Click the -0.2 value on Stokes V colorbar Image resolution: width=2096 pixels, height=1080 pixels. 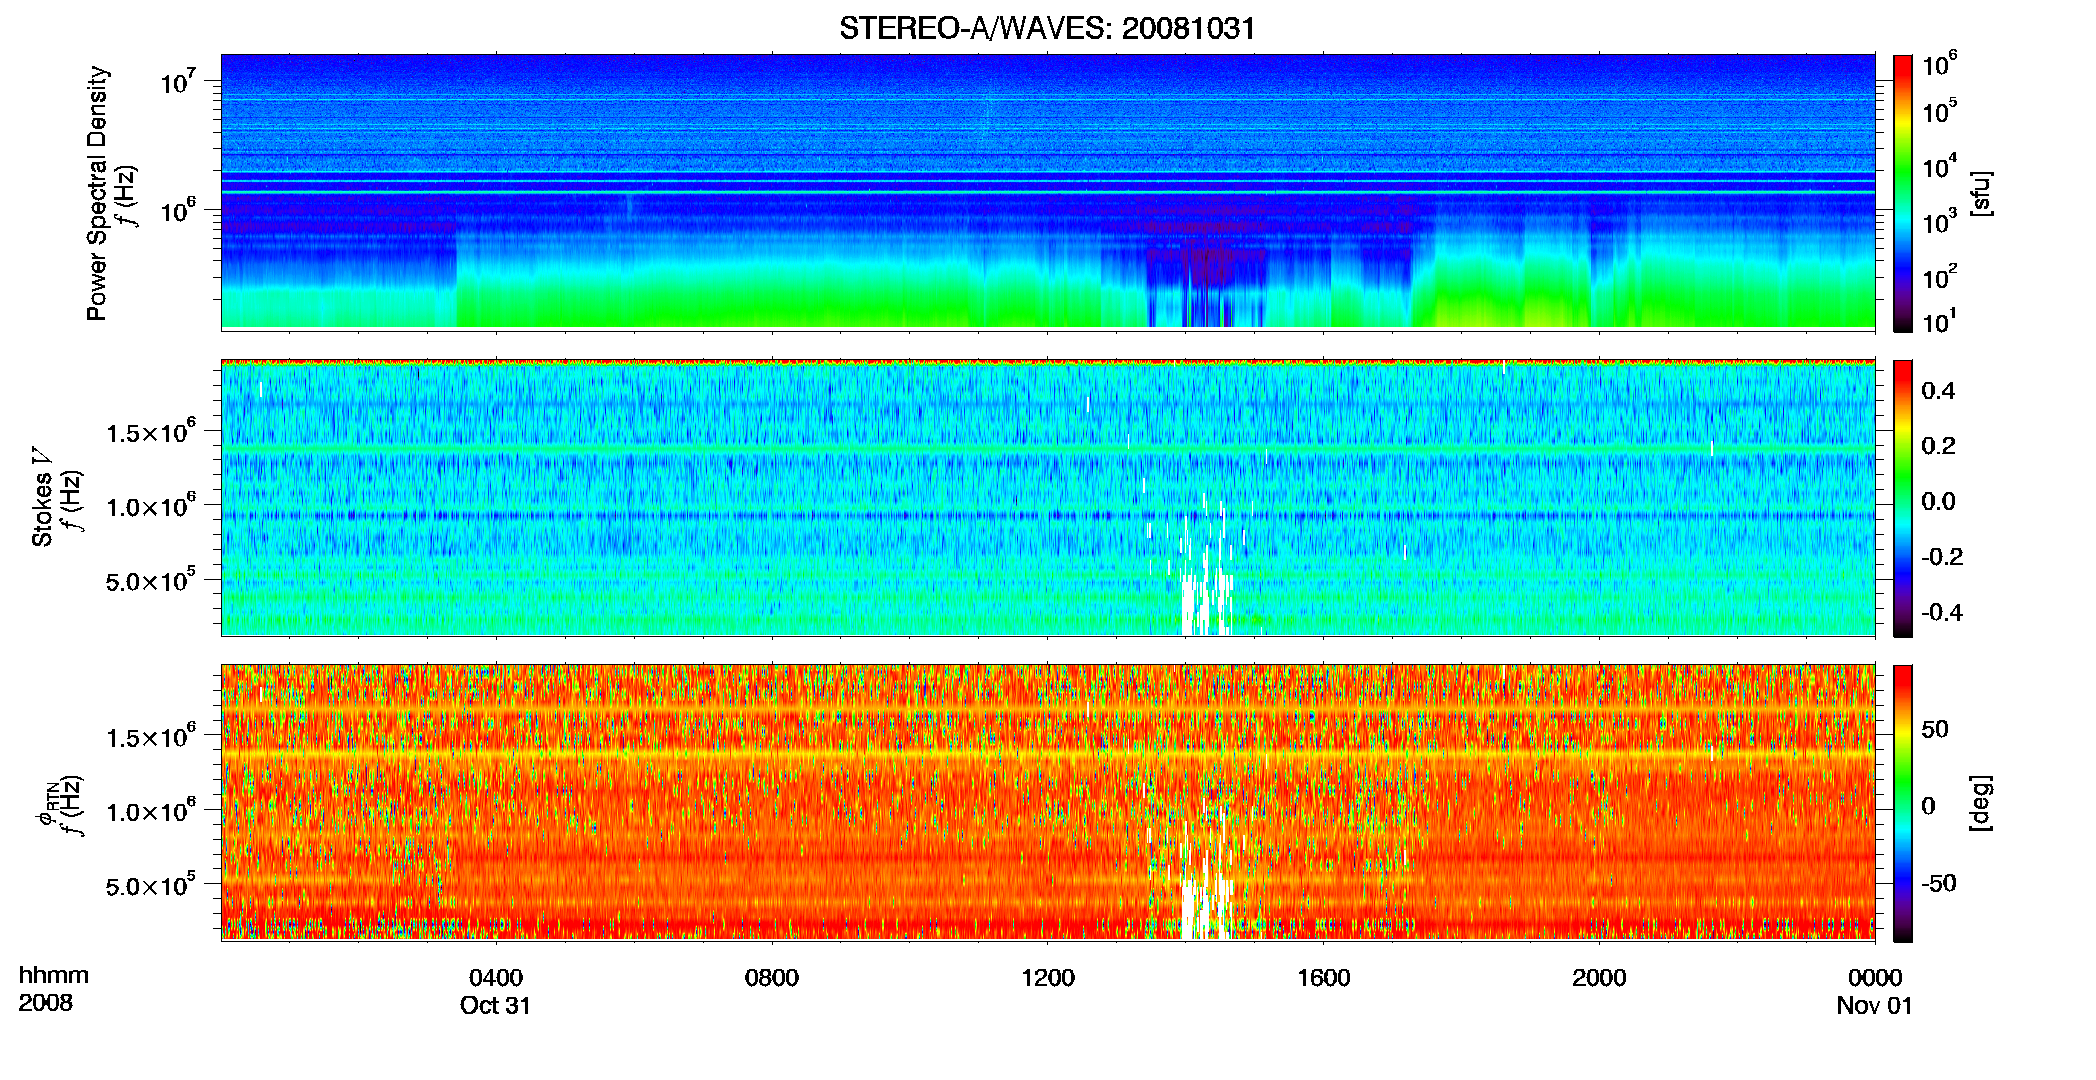pos(1942,557)
